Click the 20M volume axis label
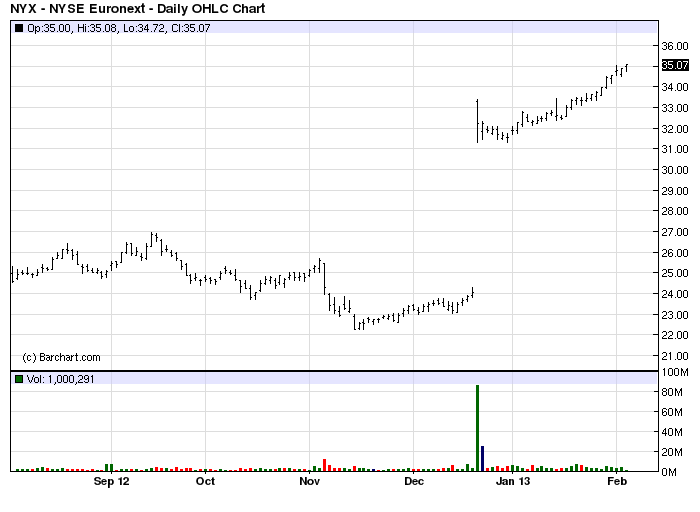700x512 pixels. tap(672, 452)
